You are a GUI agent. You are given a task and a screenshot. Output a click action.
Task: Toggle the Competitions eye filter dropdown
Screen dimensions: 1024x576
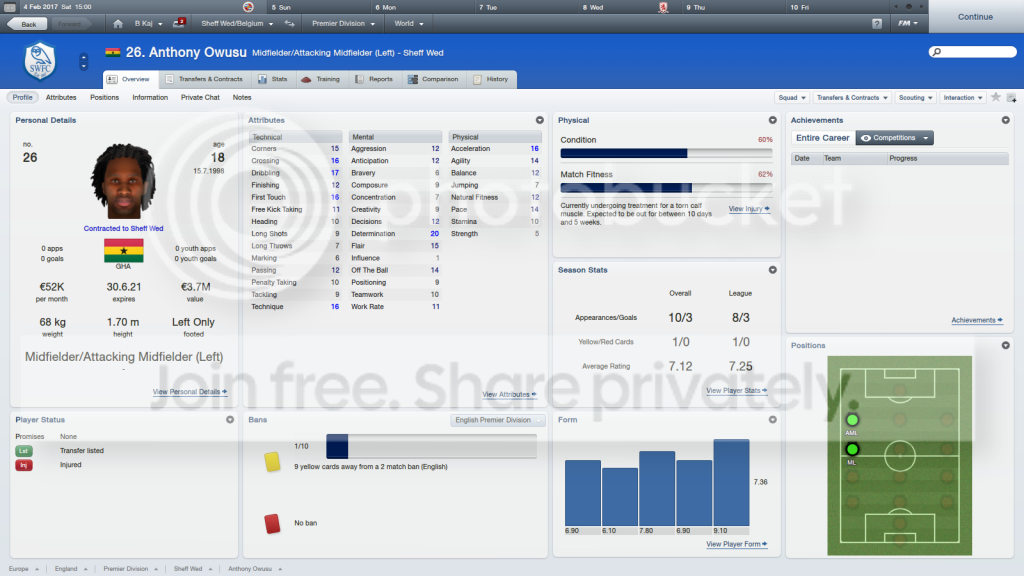tap(895, 138)
